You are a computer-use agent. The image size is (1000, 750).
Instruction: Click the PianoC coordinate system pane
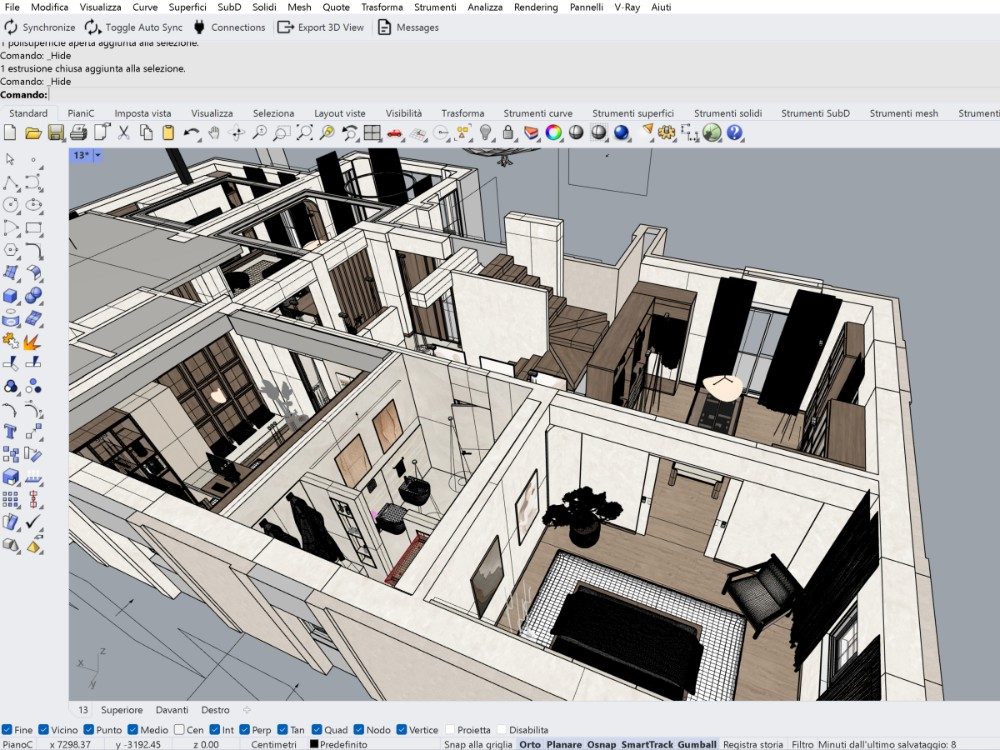pyautogui.click(x=18, y=744)
